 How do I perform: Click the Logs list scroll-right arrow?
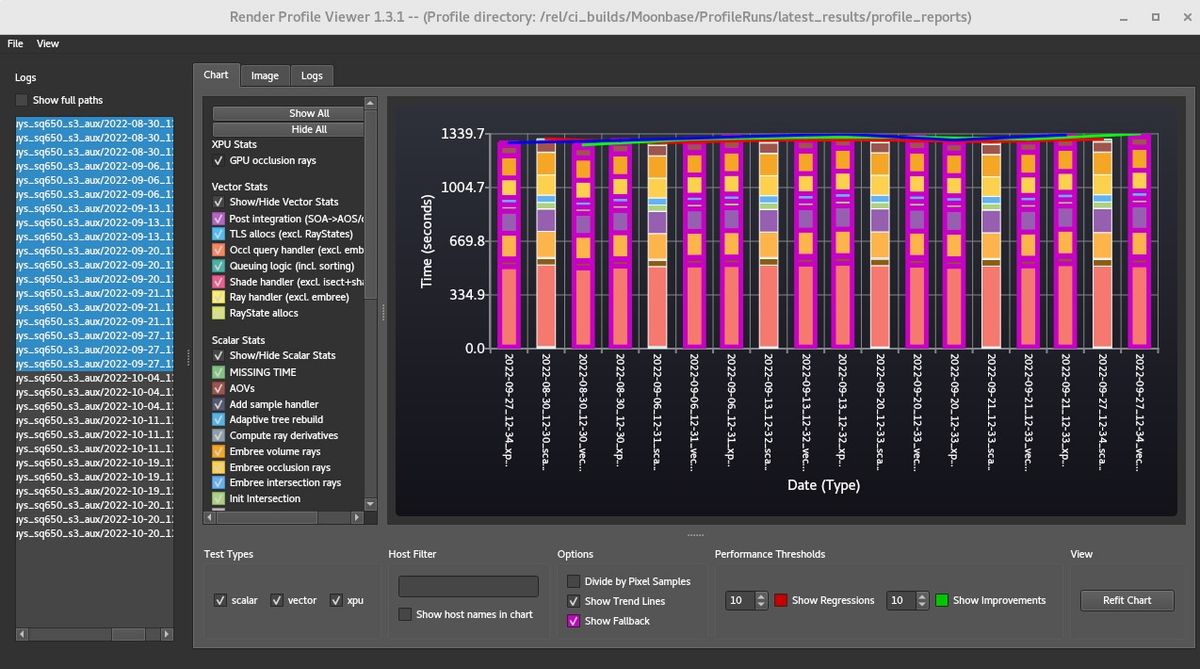pos(167,634)
